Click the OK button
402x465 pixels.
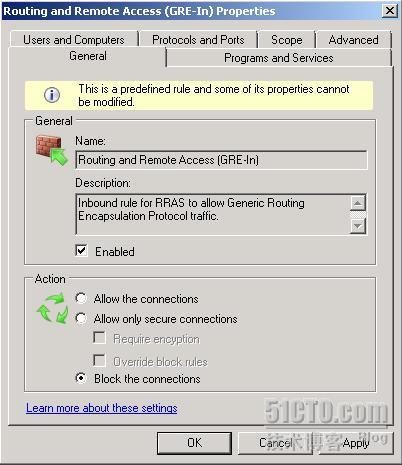(194, 443)
